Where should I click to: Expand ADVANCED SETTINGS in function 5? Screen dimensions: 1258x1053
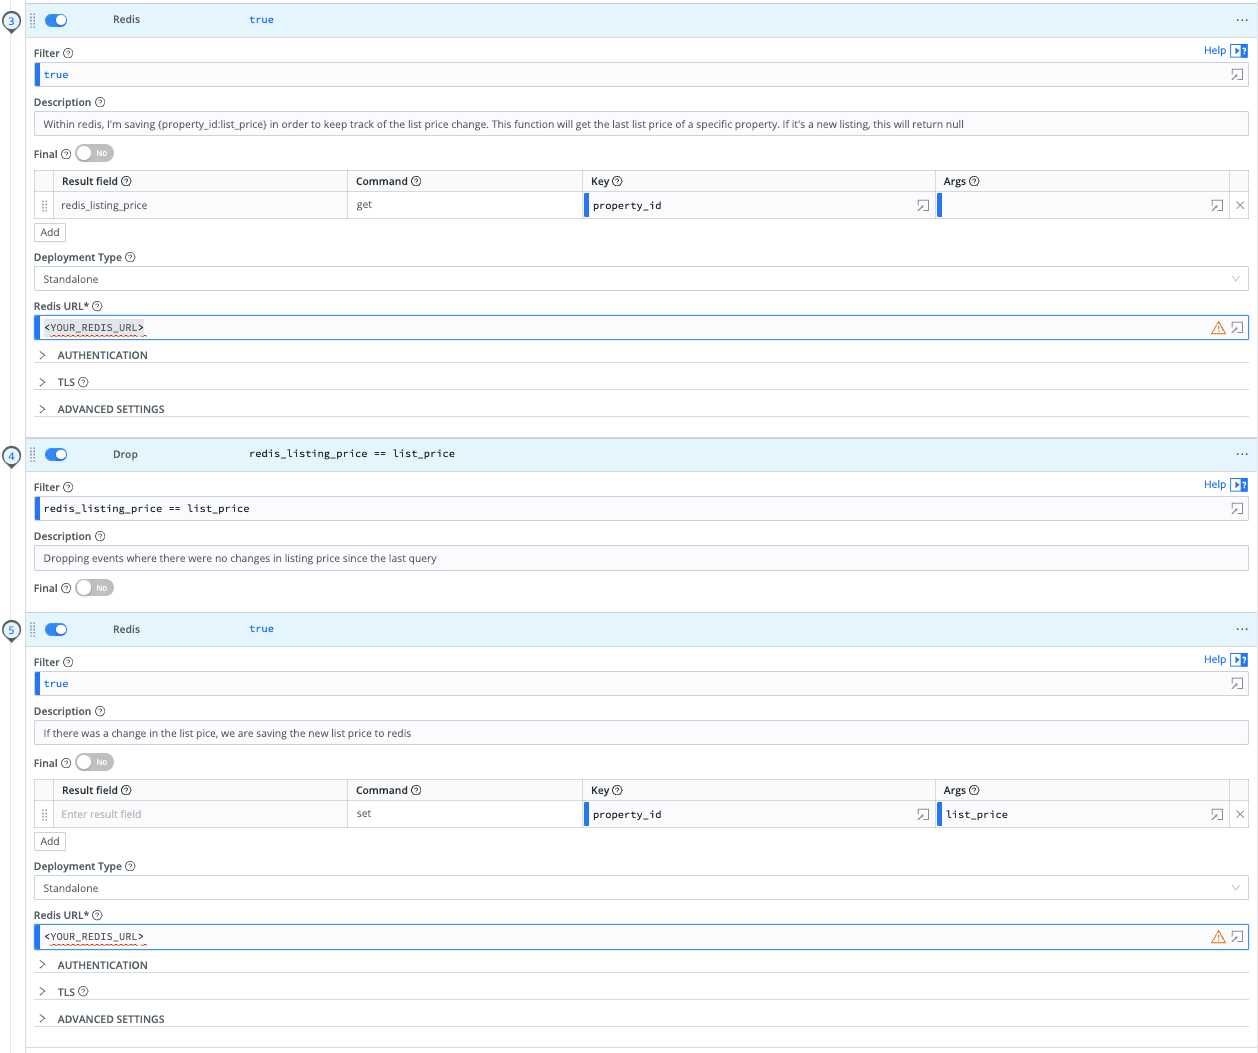(110, 1019)
